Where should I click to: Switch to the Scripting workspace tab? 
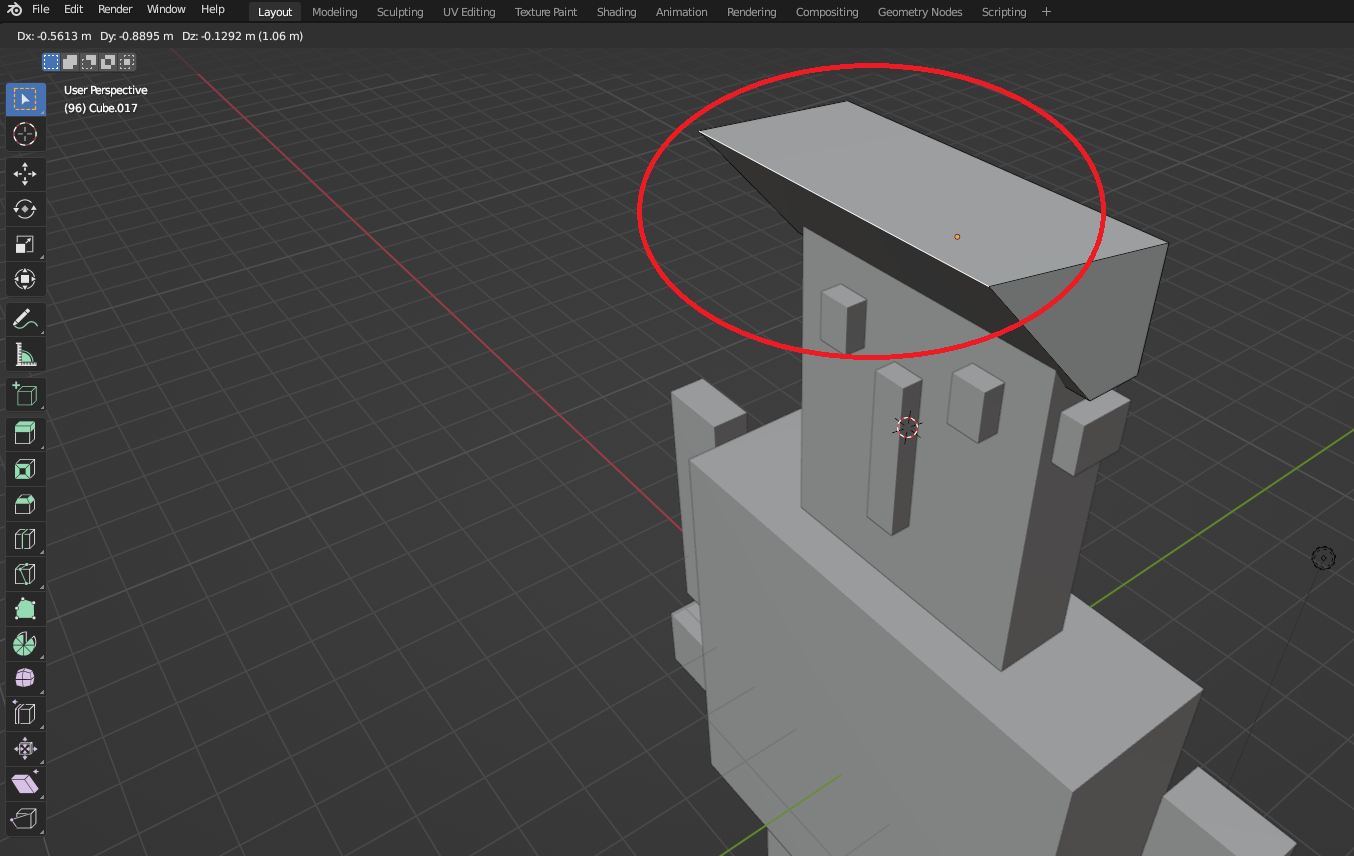click(1004, 12)
